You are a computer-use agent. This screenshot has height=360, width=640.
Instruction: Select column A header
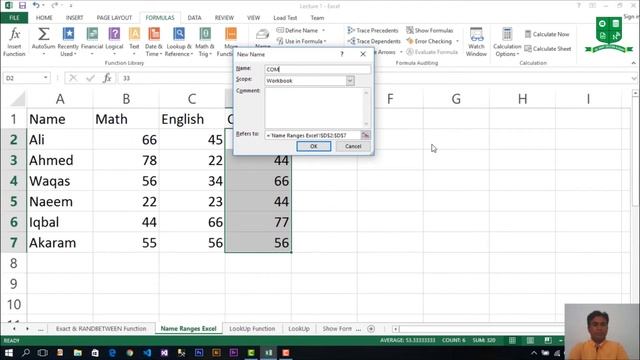click(60, 99)
